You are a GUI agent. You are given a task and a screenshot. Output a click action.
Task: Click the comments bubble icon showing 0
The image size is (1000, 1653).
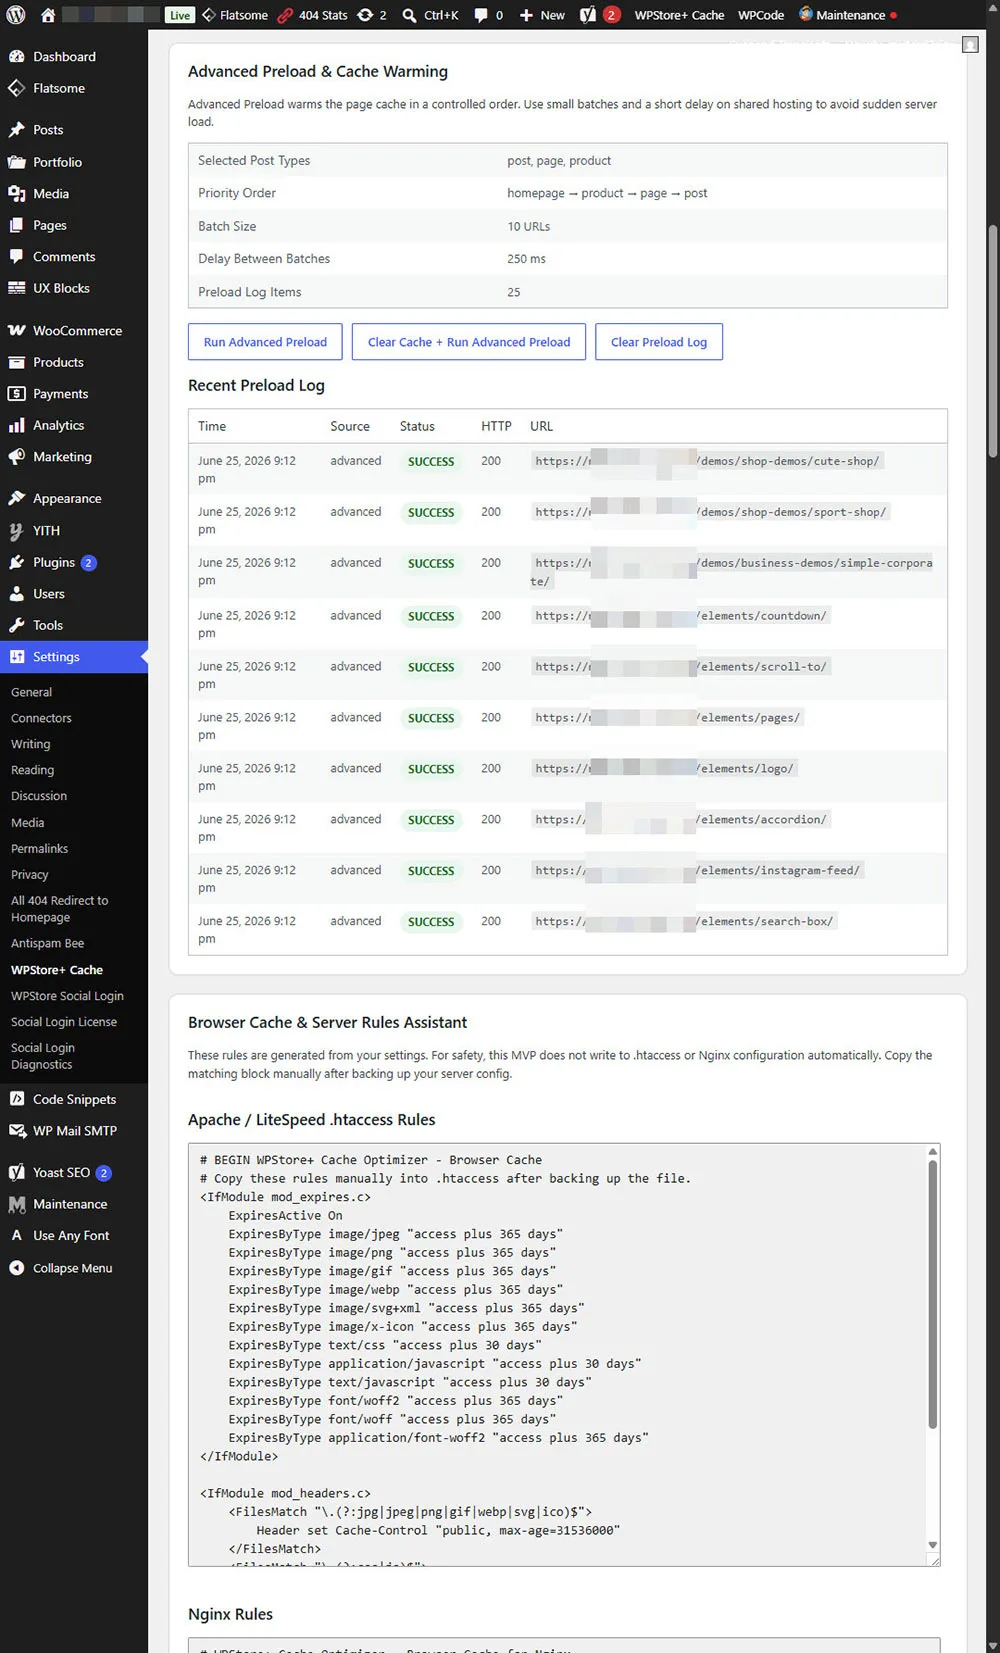pos(481,15)
